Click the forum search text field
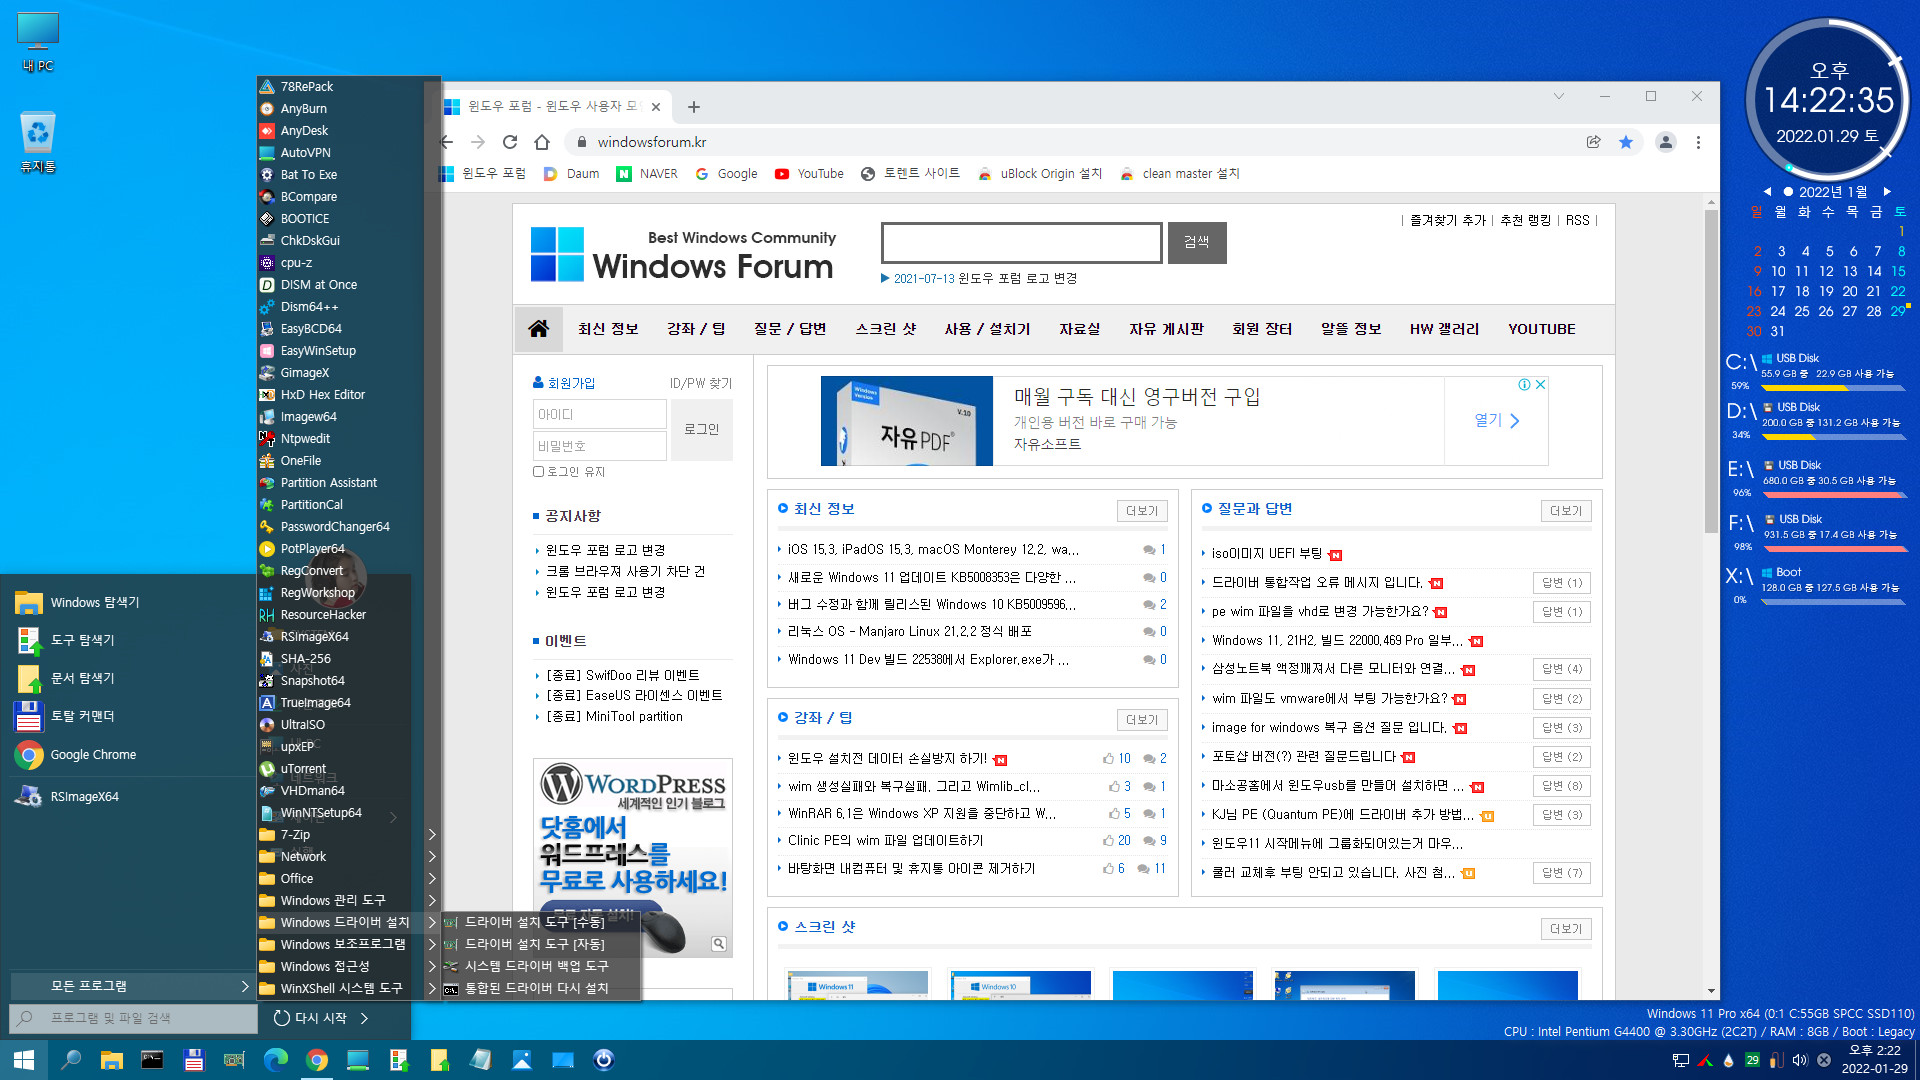 tap(1021, 243)
